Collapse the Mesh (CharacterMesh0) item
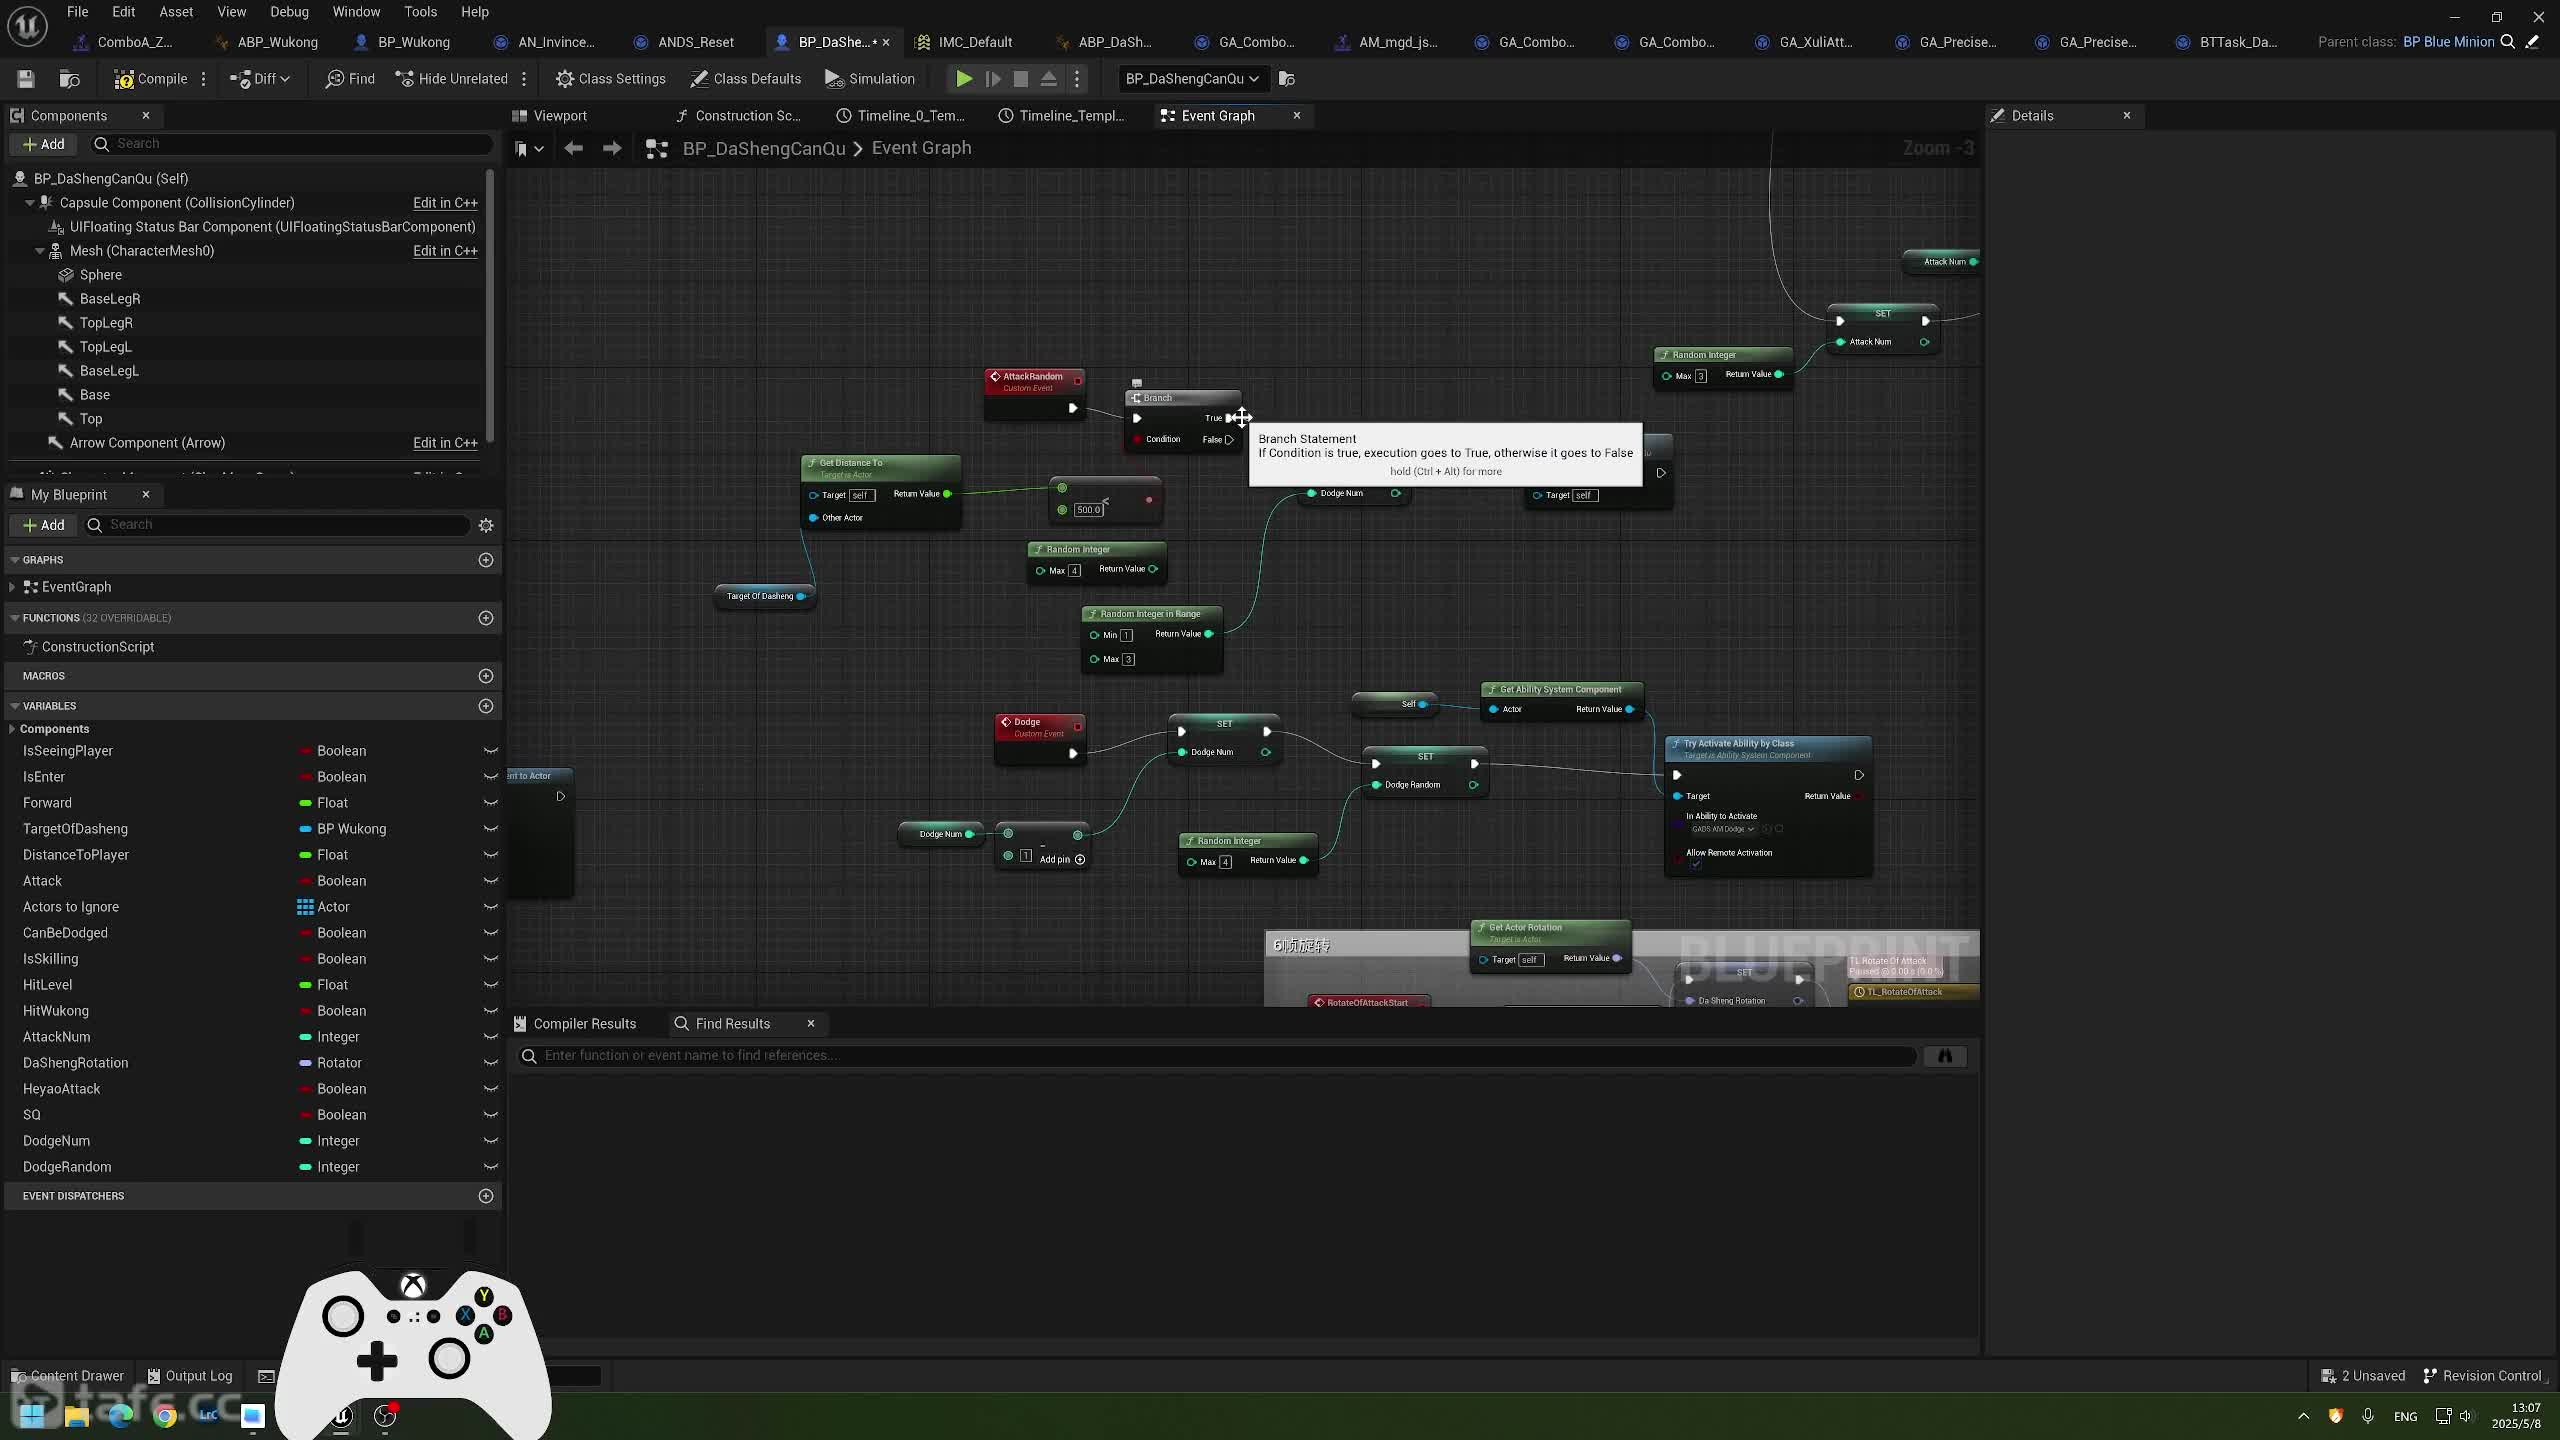The height and width of the screenshot is (1440, 2560). pyautogui.click(x=40, y=251)
